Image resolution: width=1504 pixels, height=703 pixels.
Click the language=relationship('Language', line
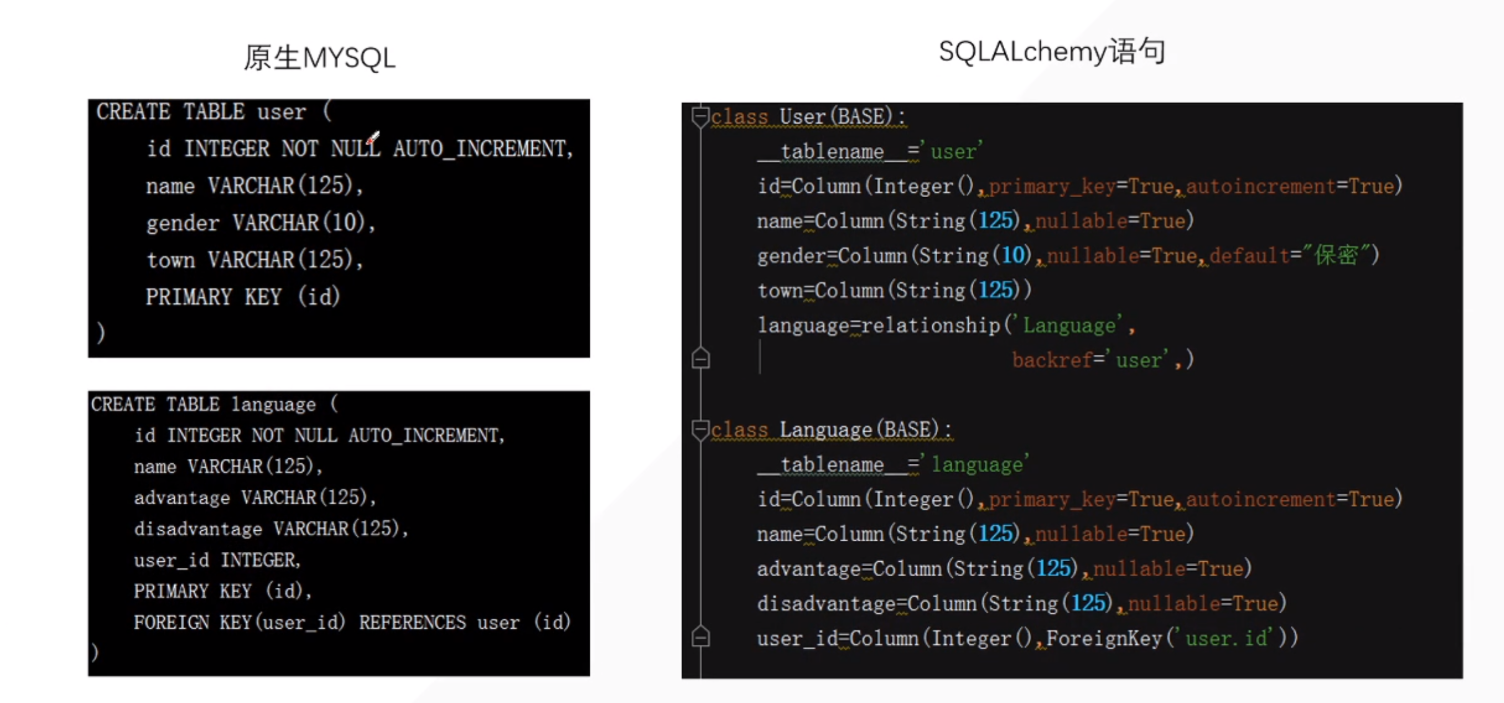pyautogui.click(x=947, y=326)
